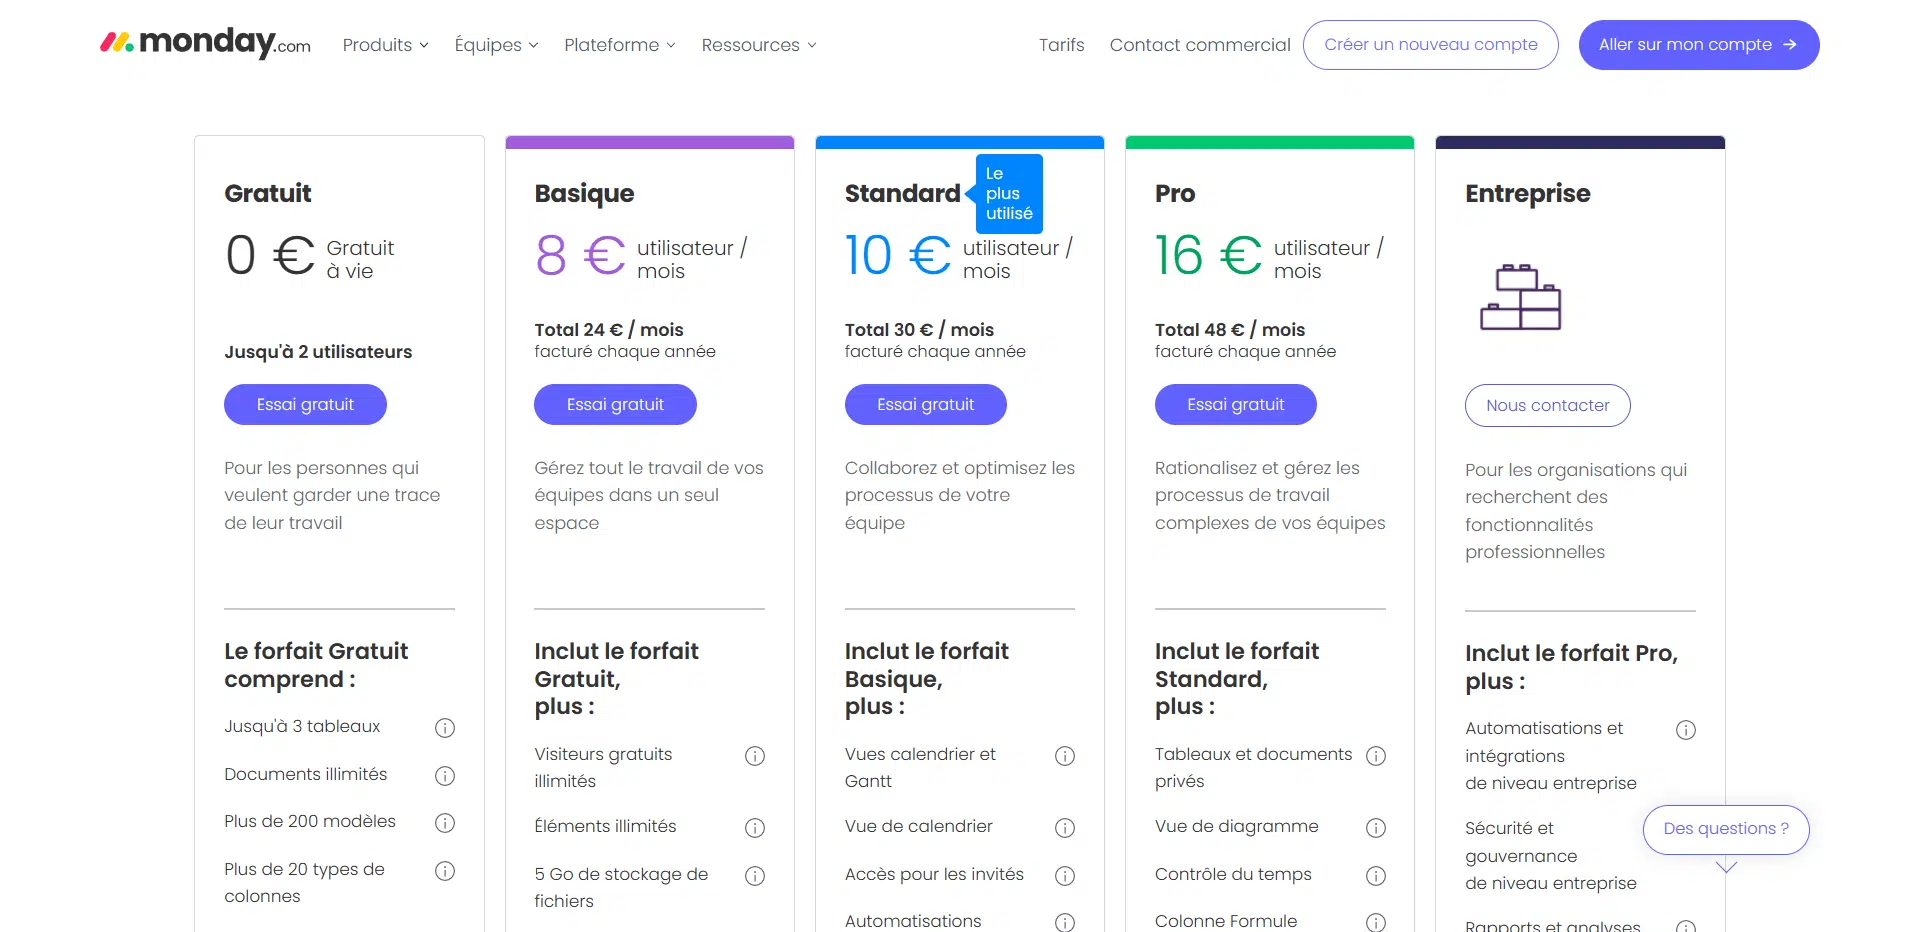Screen dimensions: 1920x932
Task: Click Créer un nouveau compte button
Action: coord(1430,45)
